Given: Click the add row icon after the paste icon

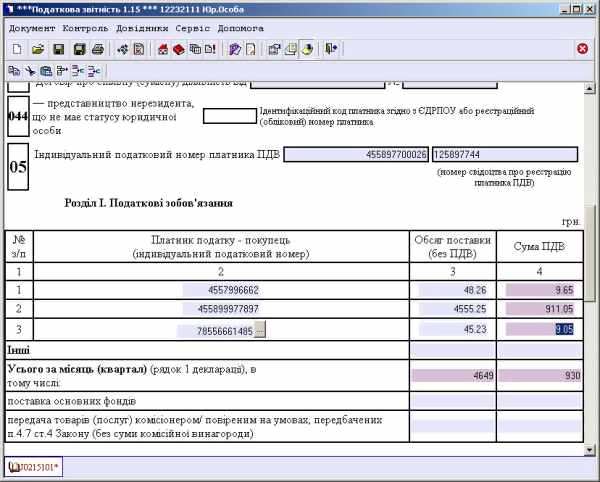Looking at the screenshot, I should click(62, 71).
